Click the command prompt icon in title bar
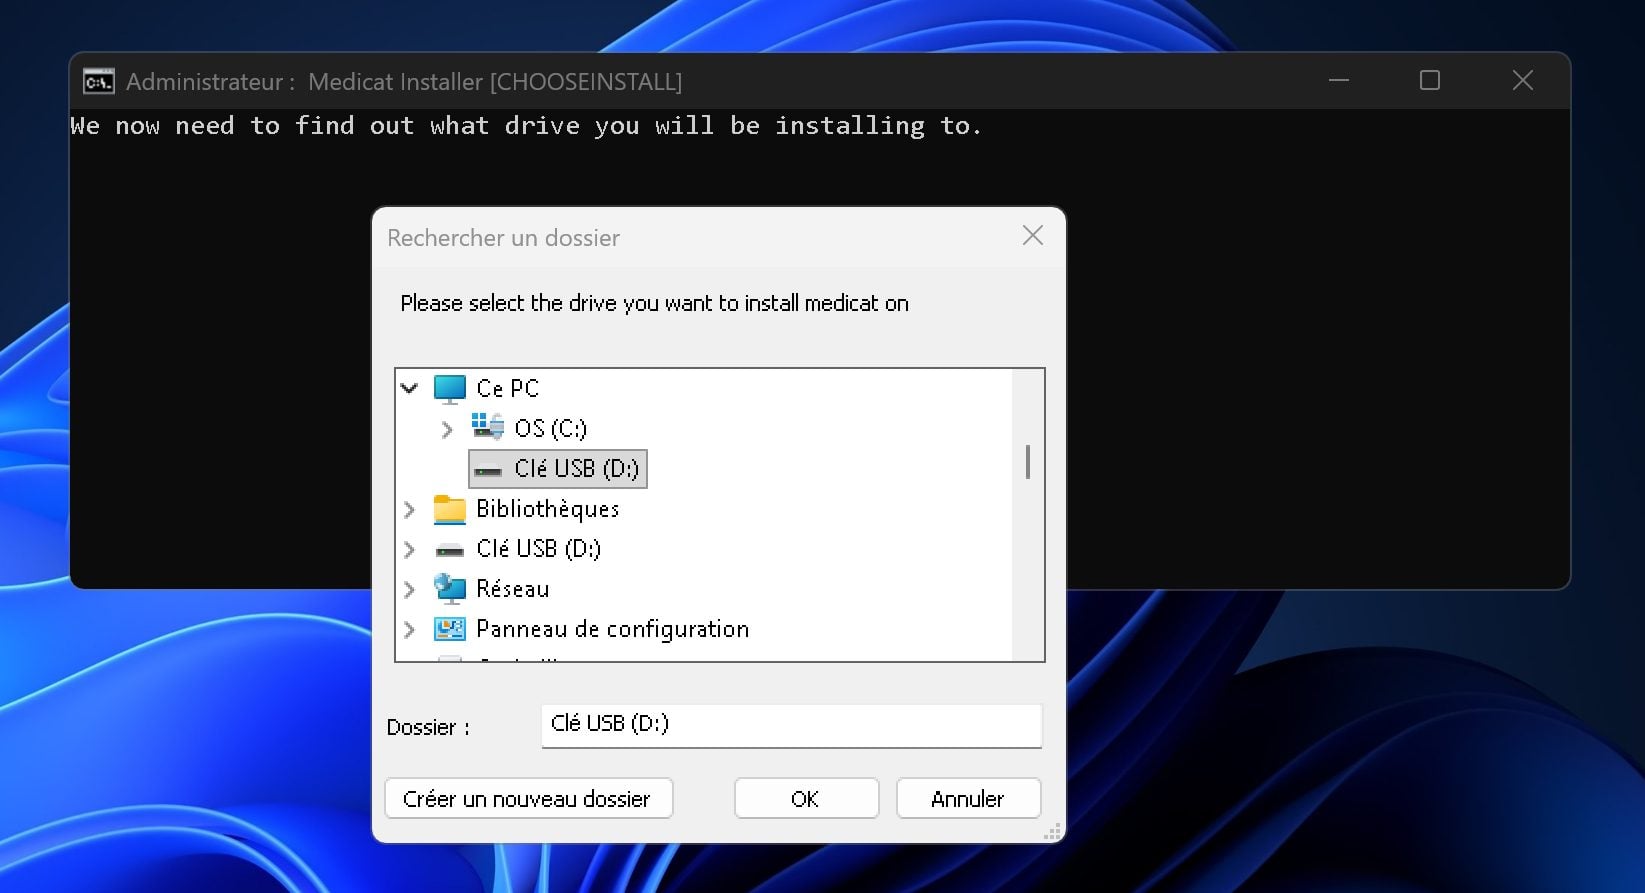Image resolution: width=1645 pixels, height=893 pixels. (x=98, y=81)
